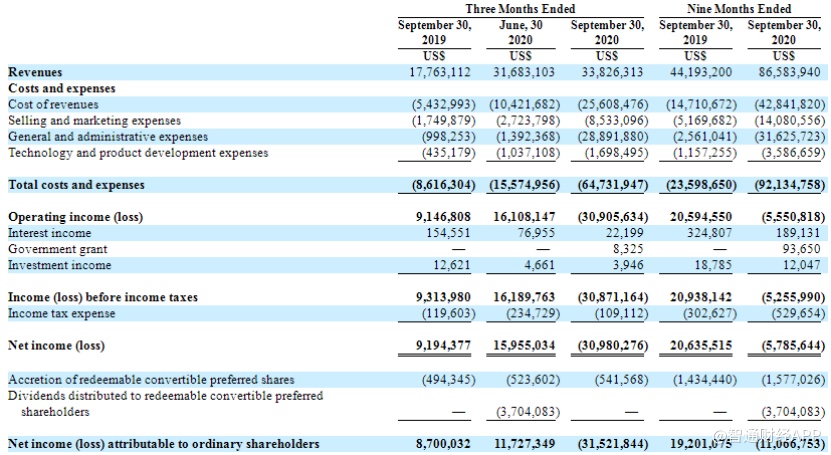Click the government grant value 8,325
831x455 pixels.
point(626,249)
